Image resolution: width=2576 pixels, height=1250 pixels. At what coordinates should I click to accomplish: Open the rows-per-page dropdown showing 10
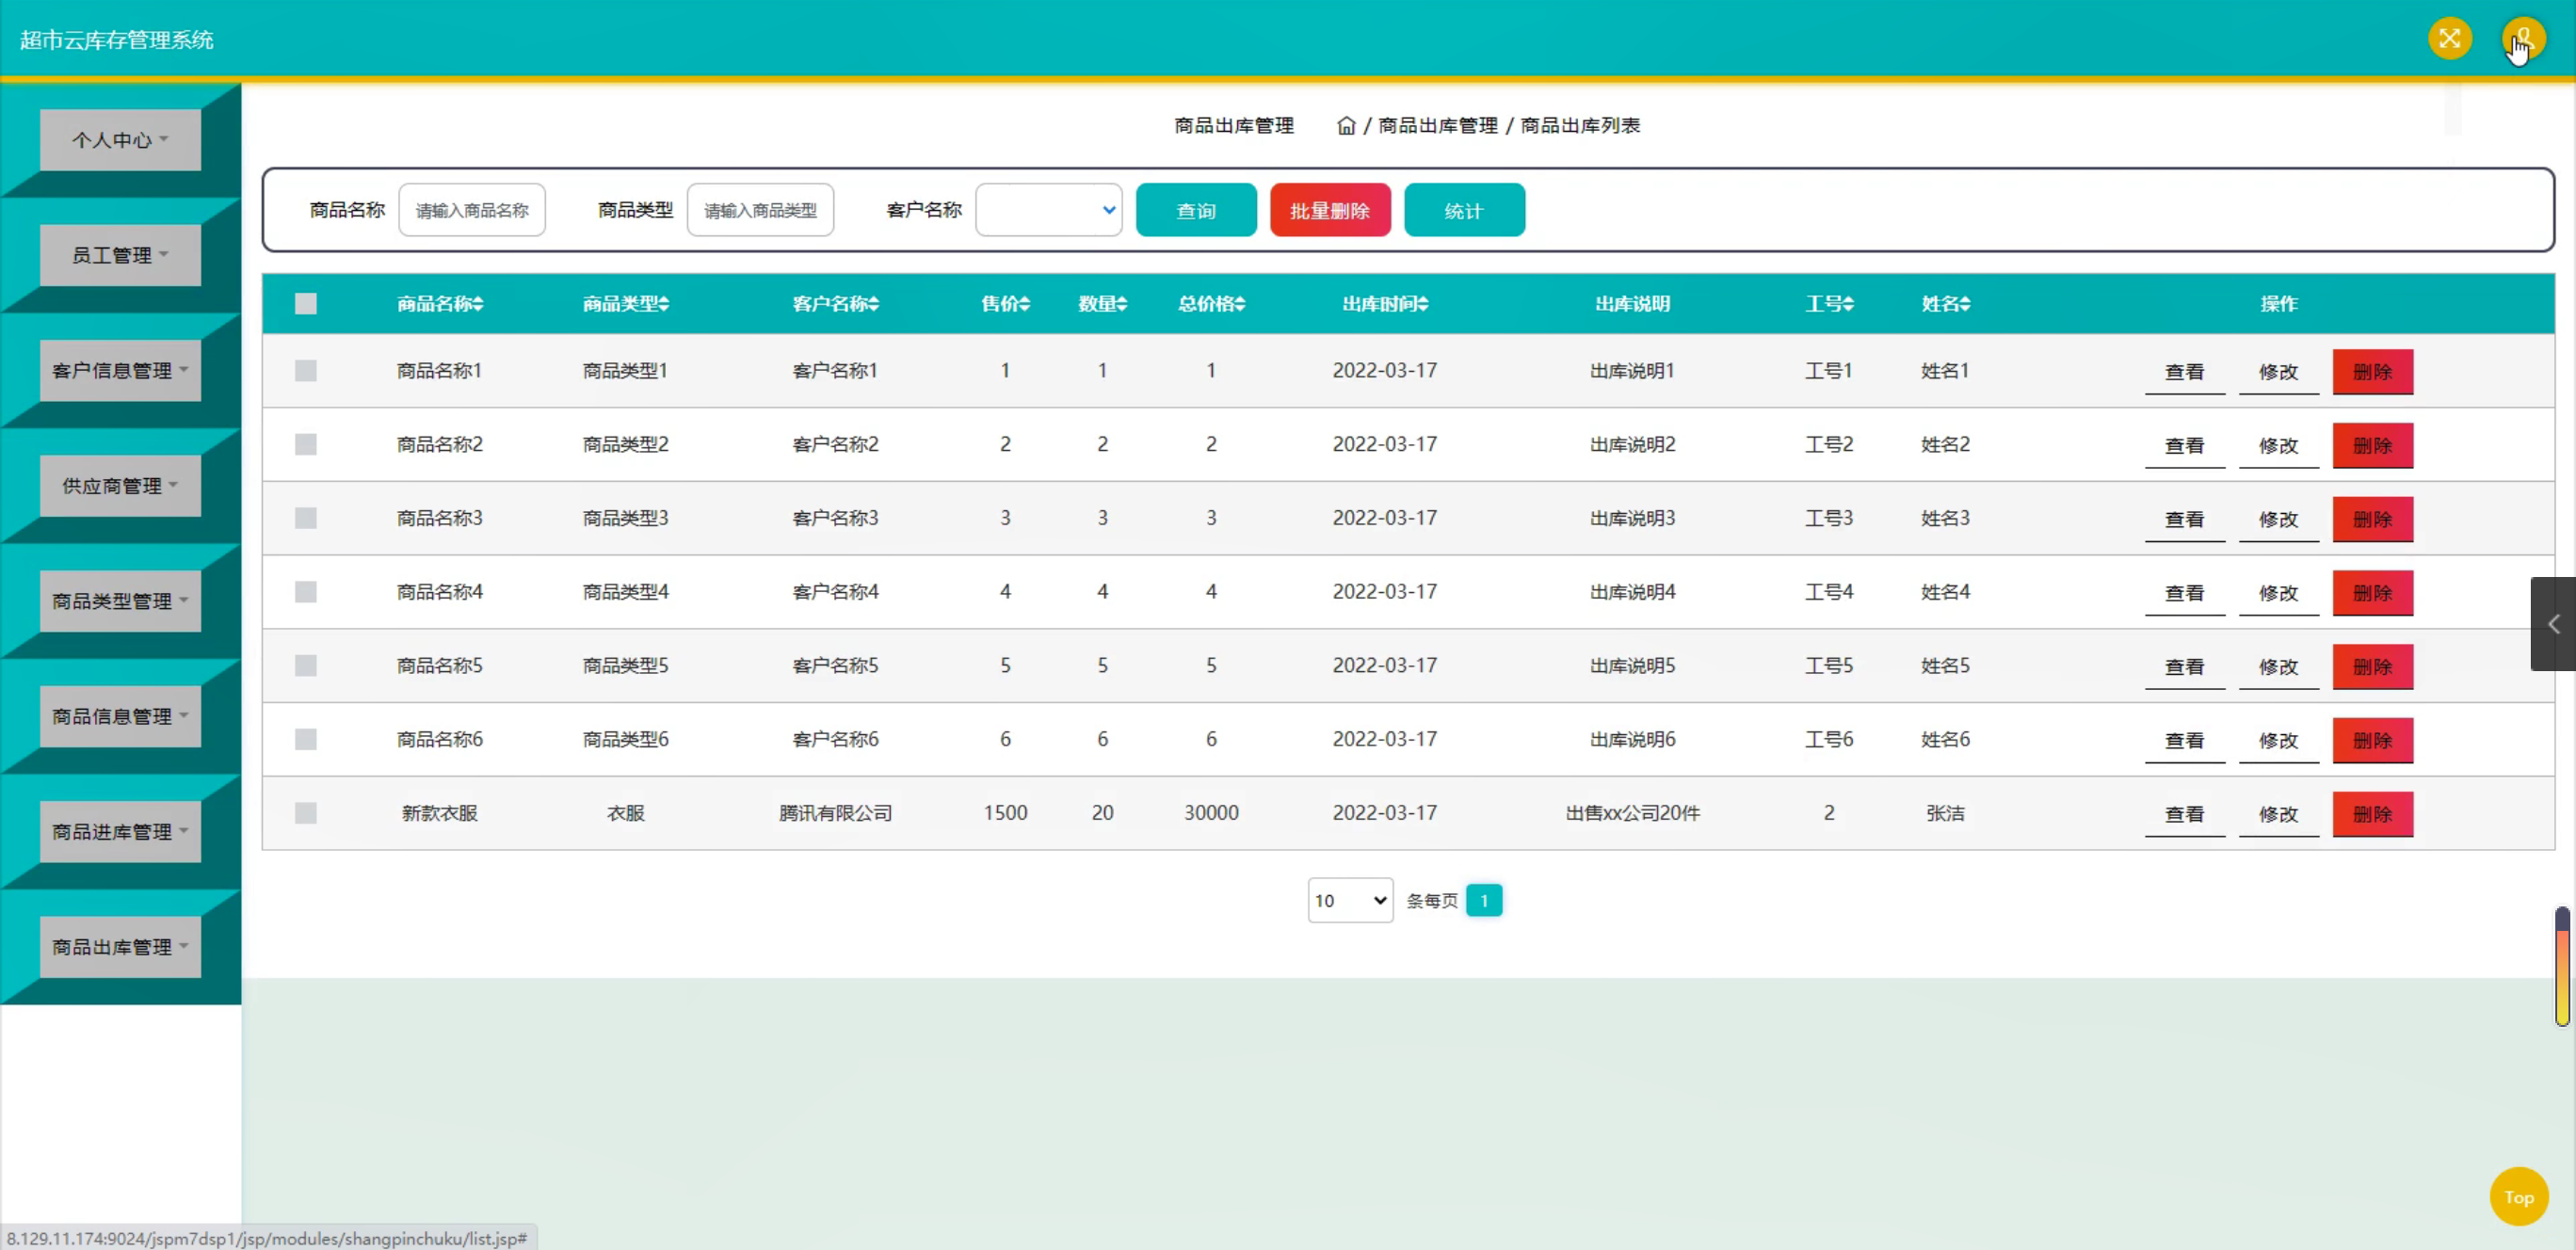[x=1350, y=900]
